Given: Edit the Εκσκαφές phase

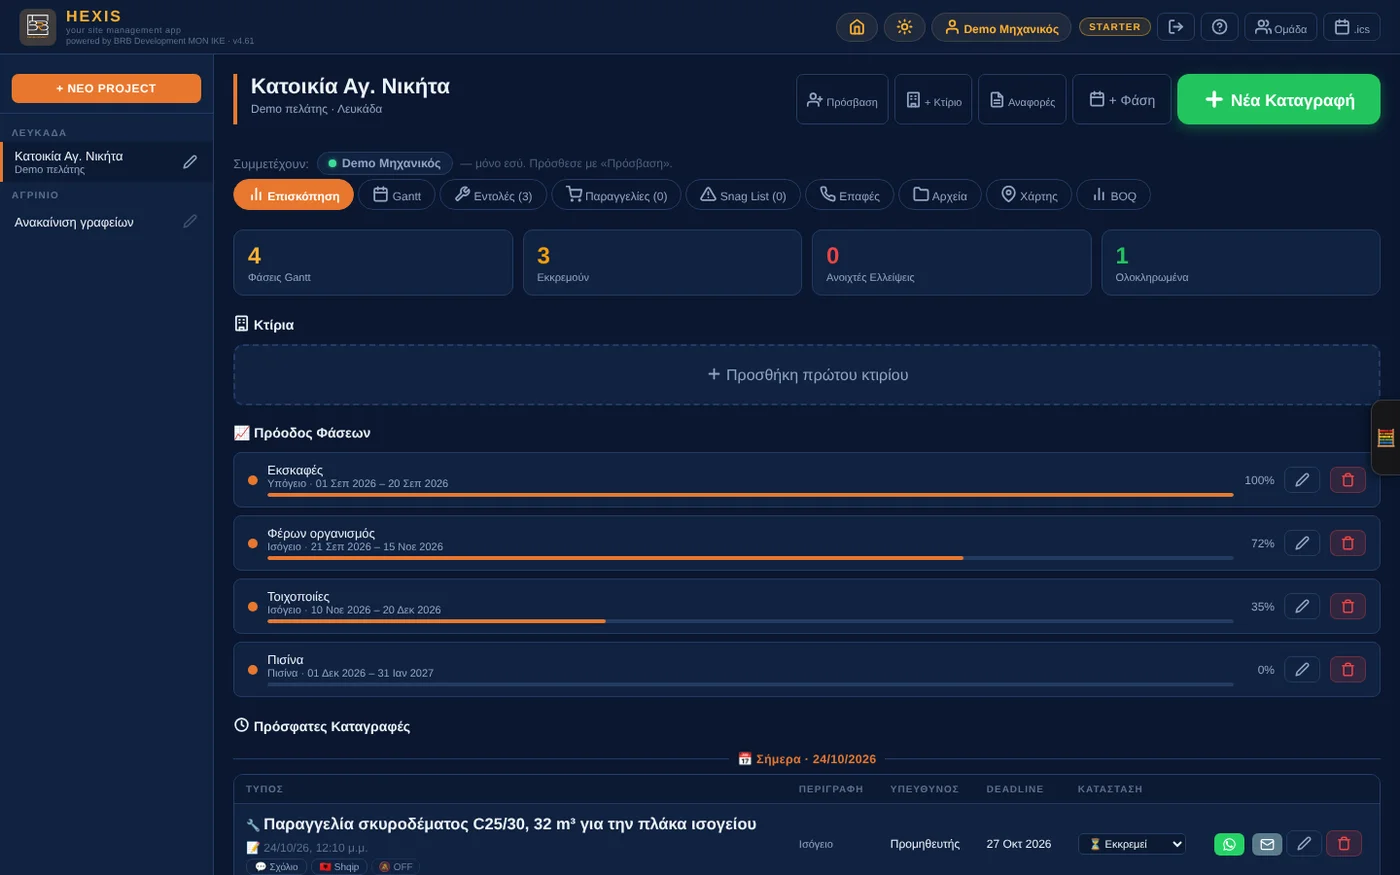Looking at the screenshot, I should [x=1301, y=480].
